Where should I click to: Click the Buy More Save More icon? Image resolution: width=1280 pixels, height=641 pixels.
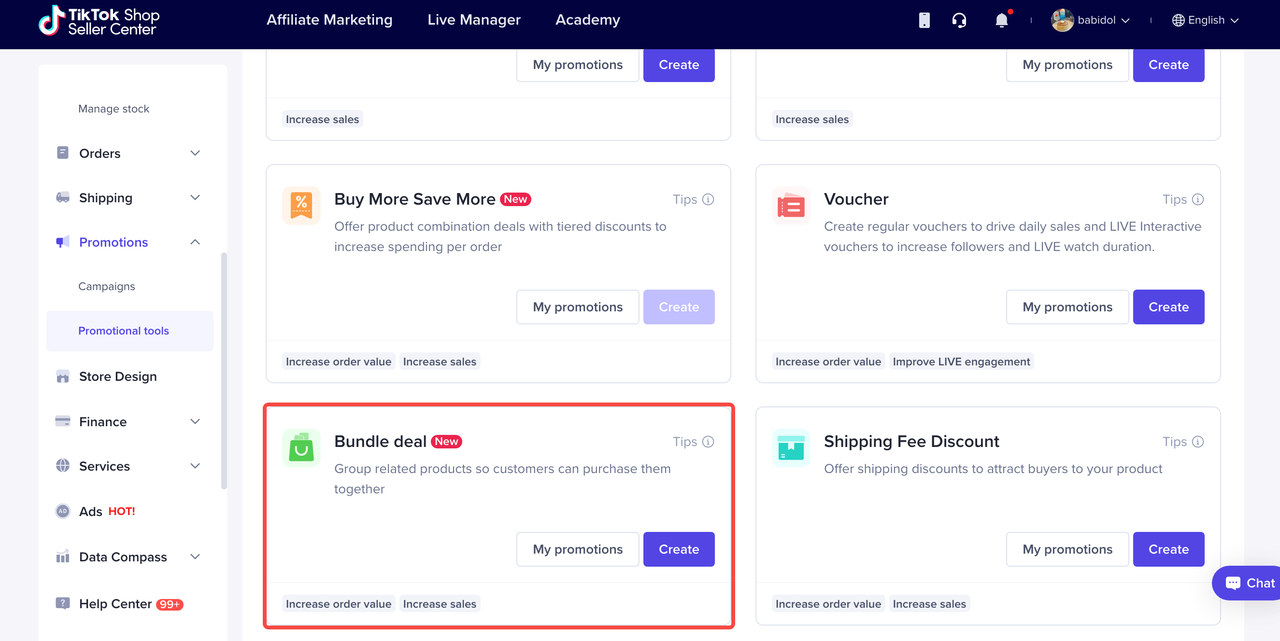[301, 206]
